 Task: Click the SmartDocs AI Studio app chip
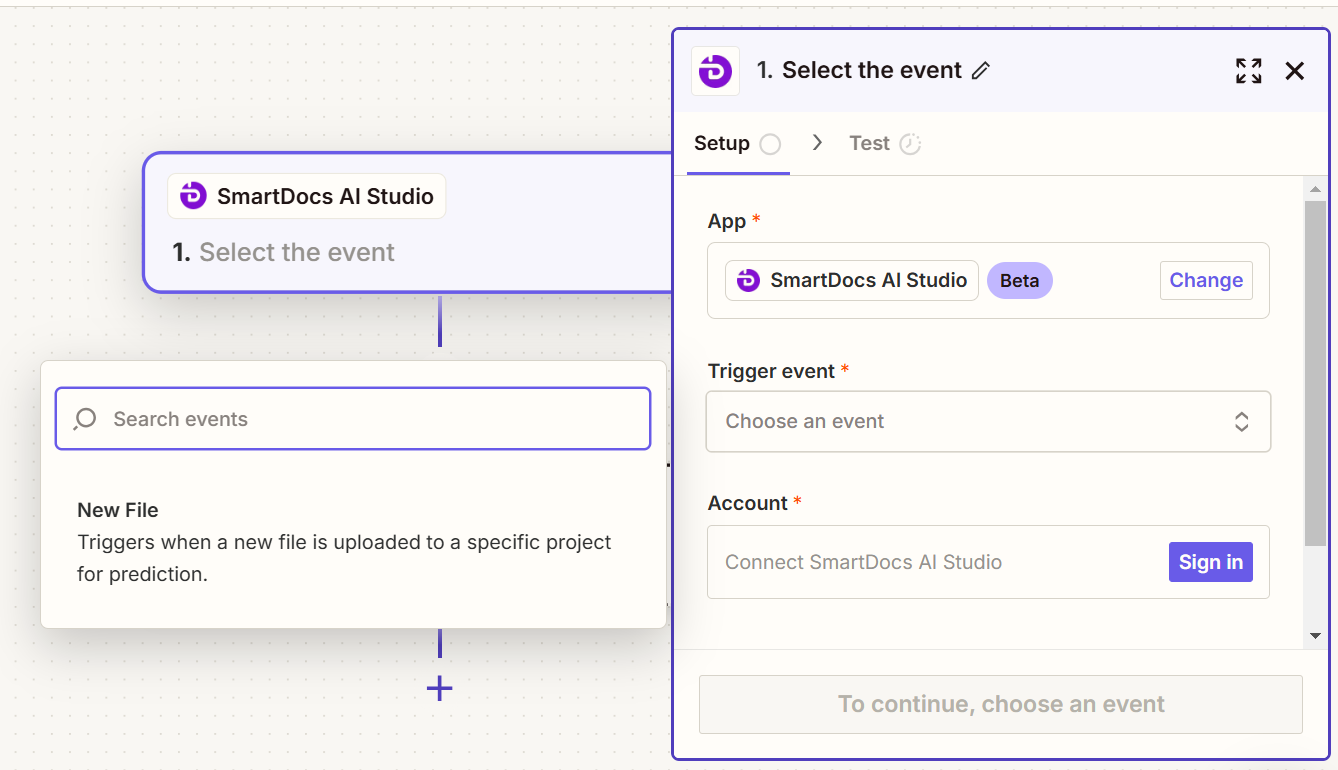tap(852, 281)
